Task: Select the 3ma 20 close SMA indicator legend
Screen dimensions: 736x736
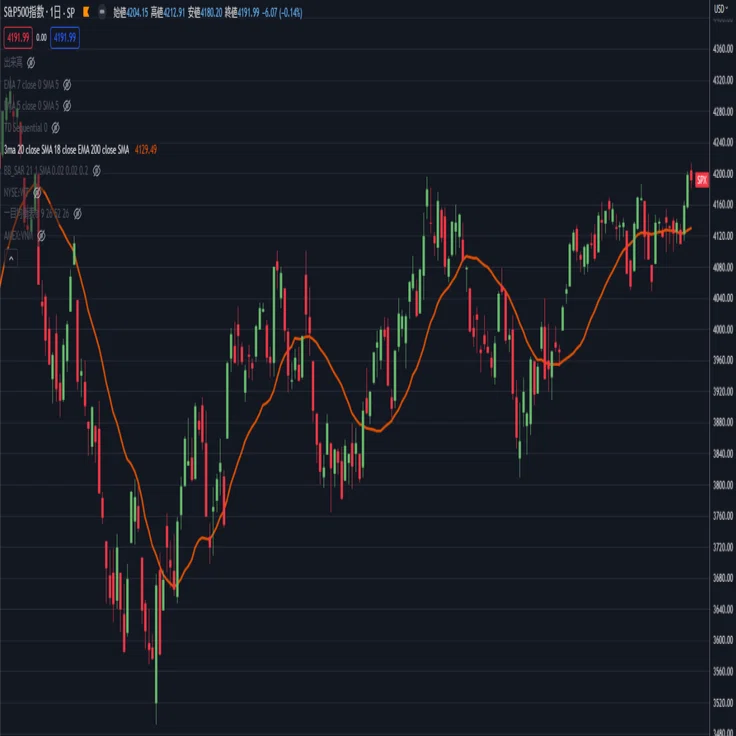Action: (x=66, y=150)
